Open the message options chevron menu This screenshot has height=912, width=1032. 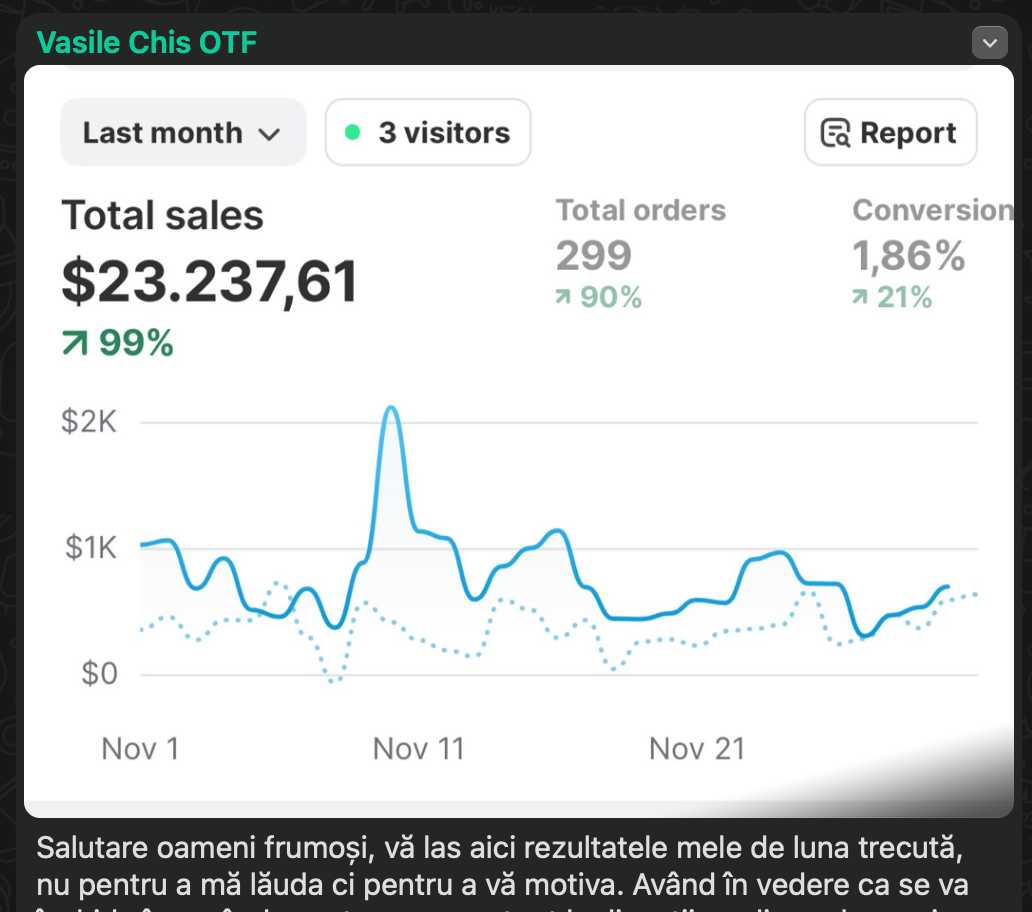989,43
